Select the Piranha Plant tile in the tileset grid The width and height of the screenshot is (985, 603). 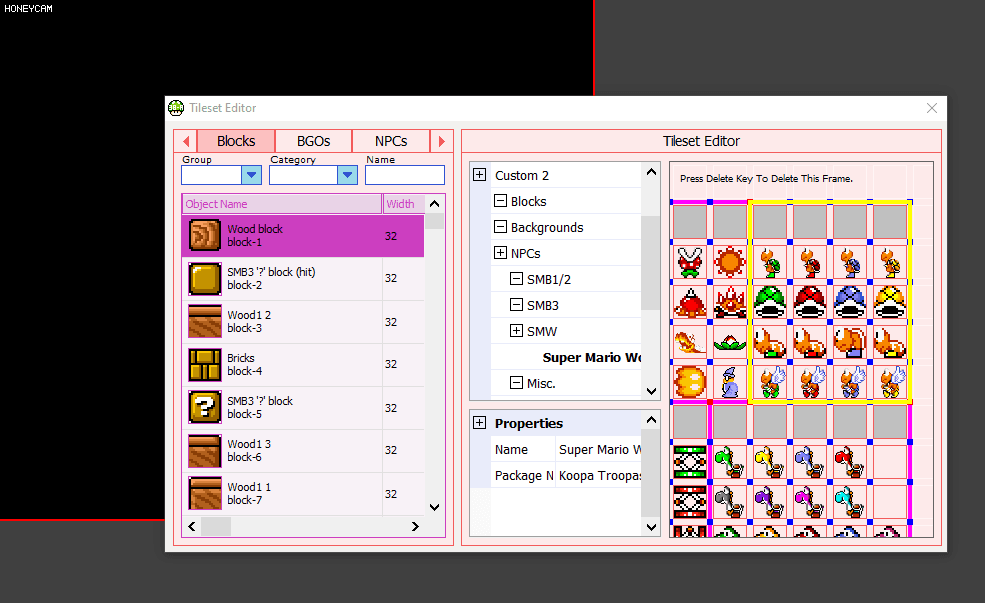(690, 263)
